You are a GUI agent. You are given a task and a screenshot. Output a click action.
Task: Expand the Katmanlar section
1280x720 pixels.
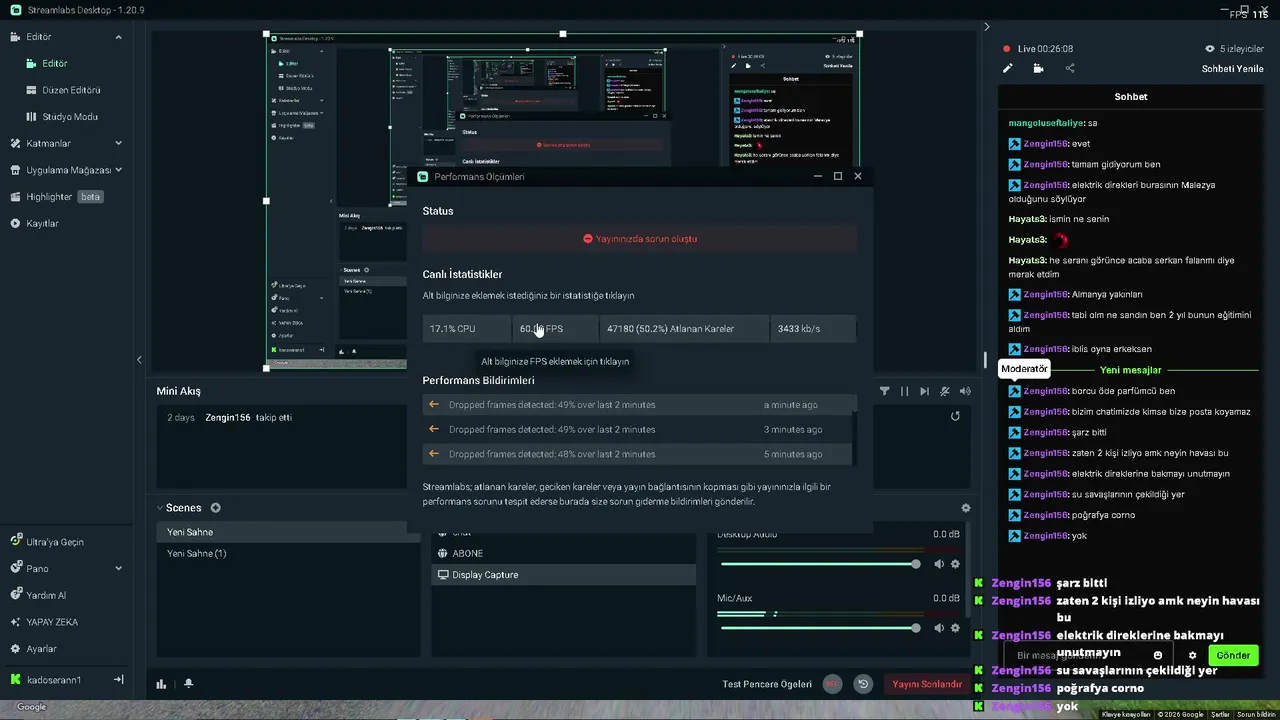click(x=118, y=143)
